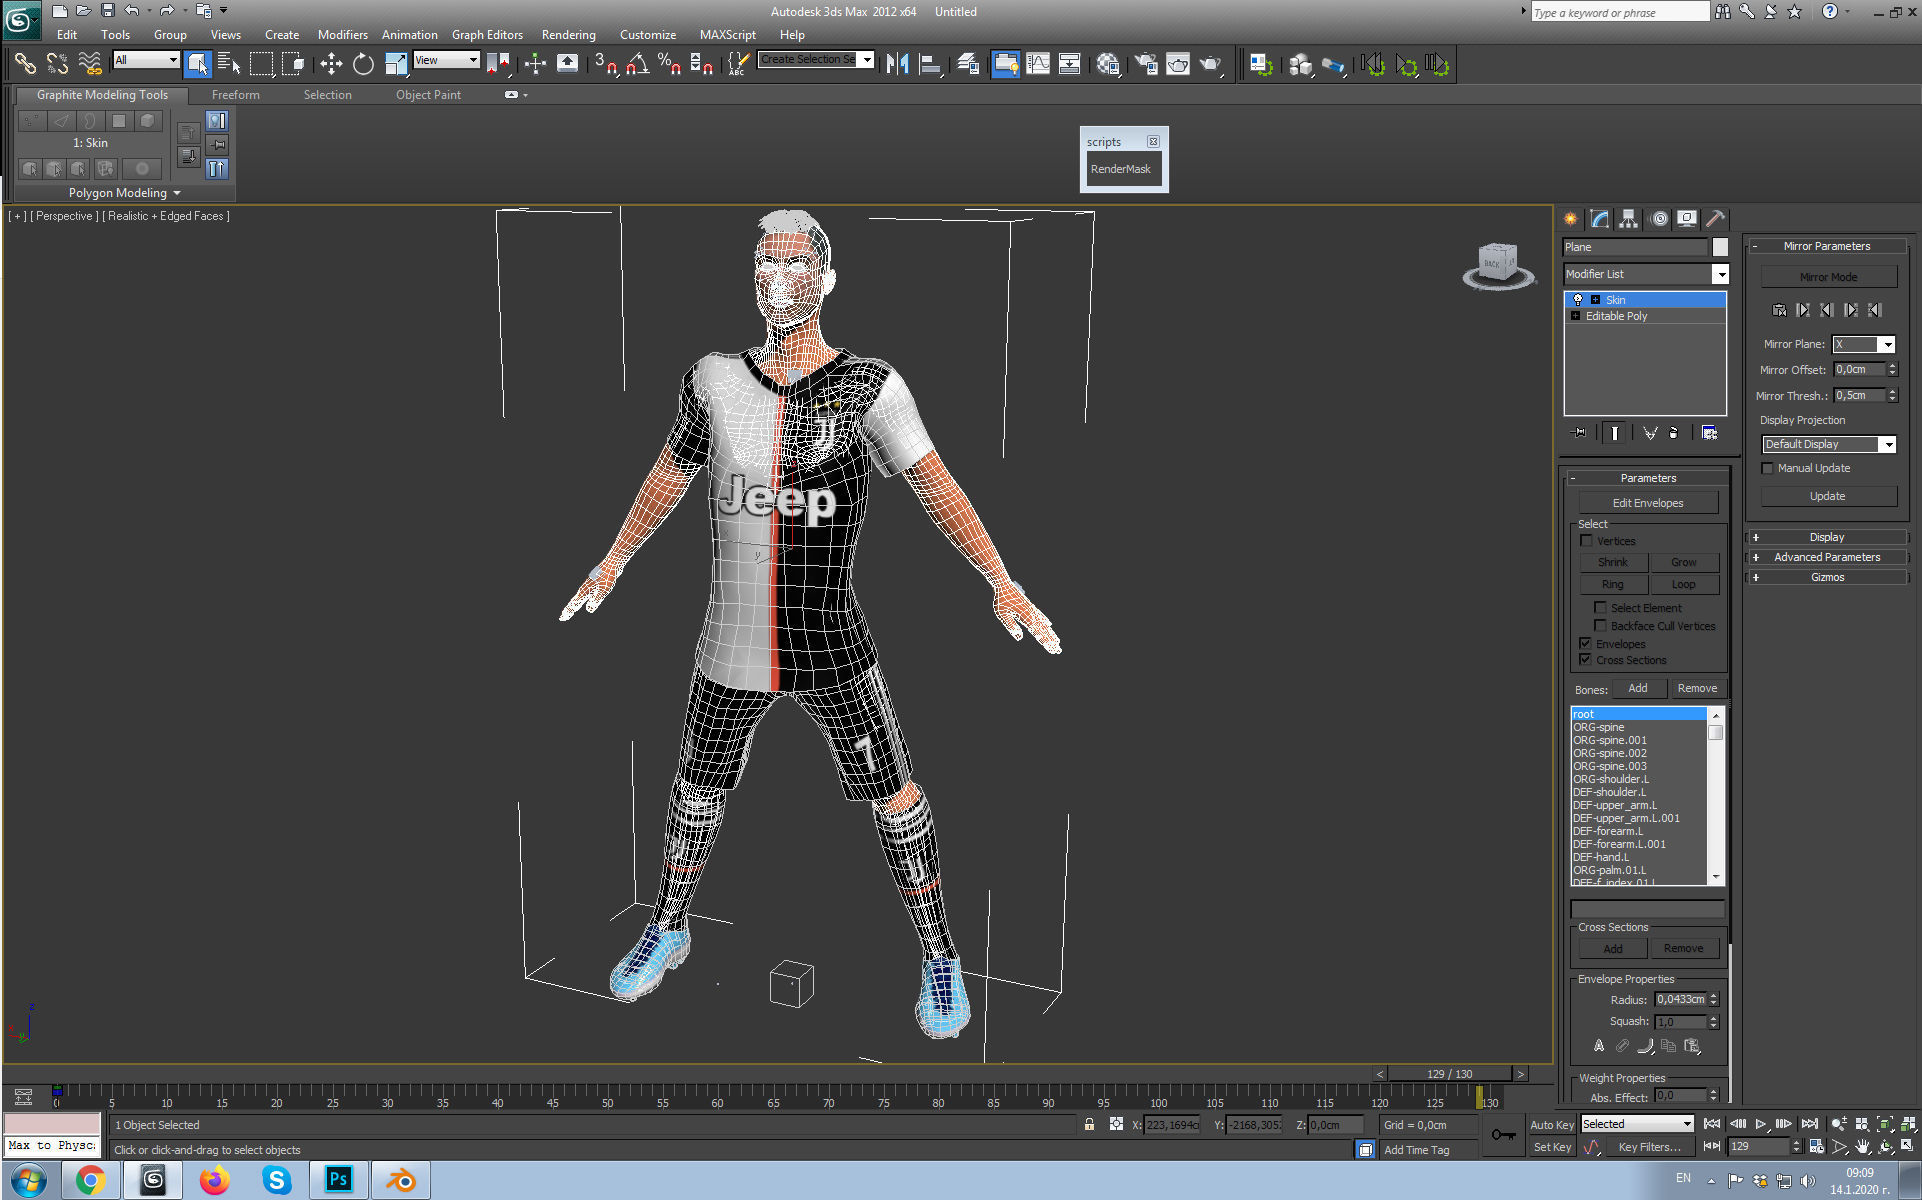
Task: Toggle Percent Snap icon
Action: pyautogui.click(x=669, y=64)
